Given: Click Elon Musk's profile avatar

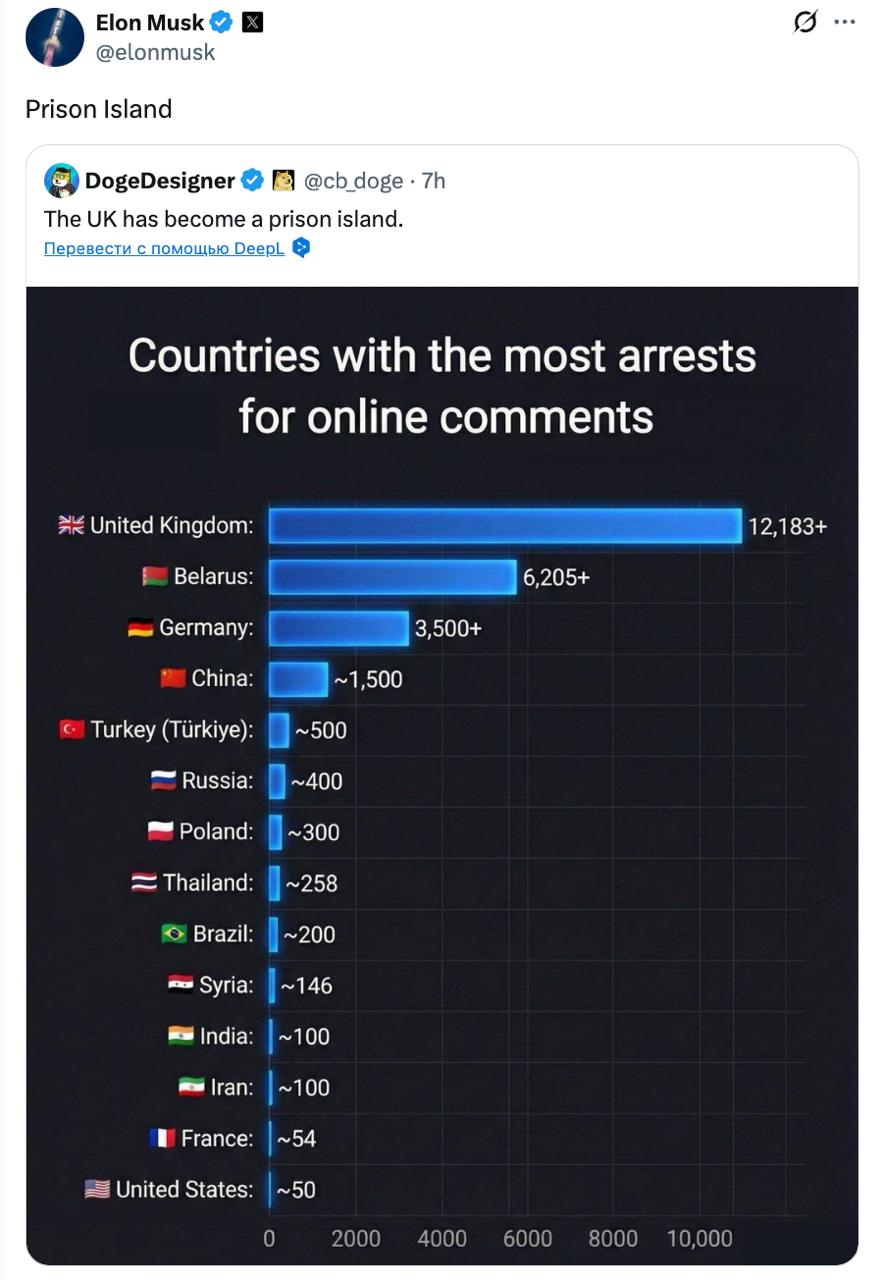Looking at the screenshot, I should (54, 38).
